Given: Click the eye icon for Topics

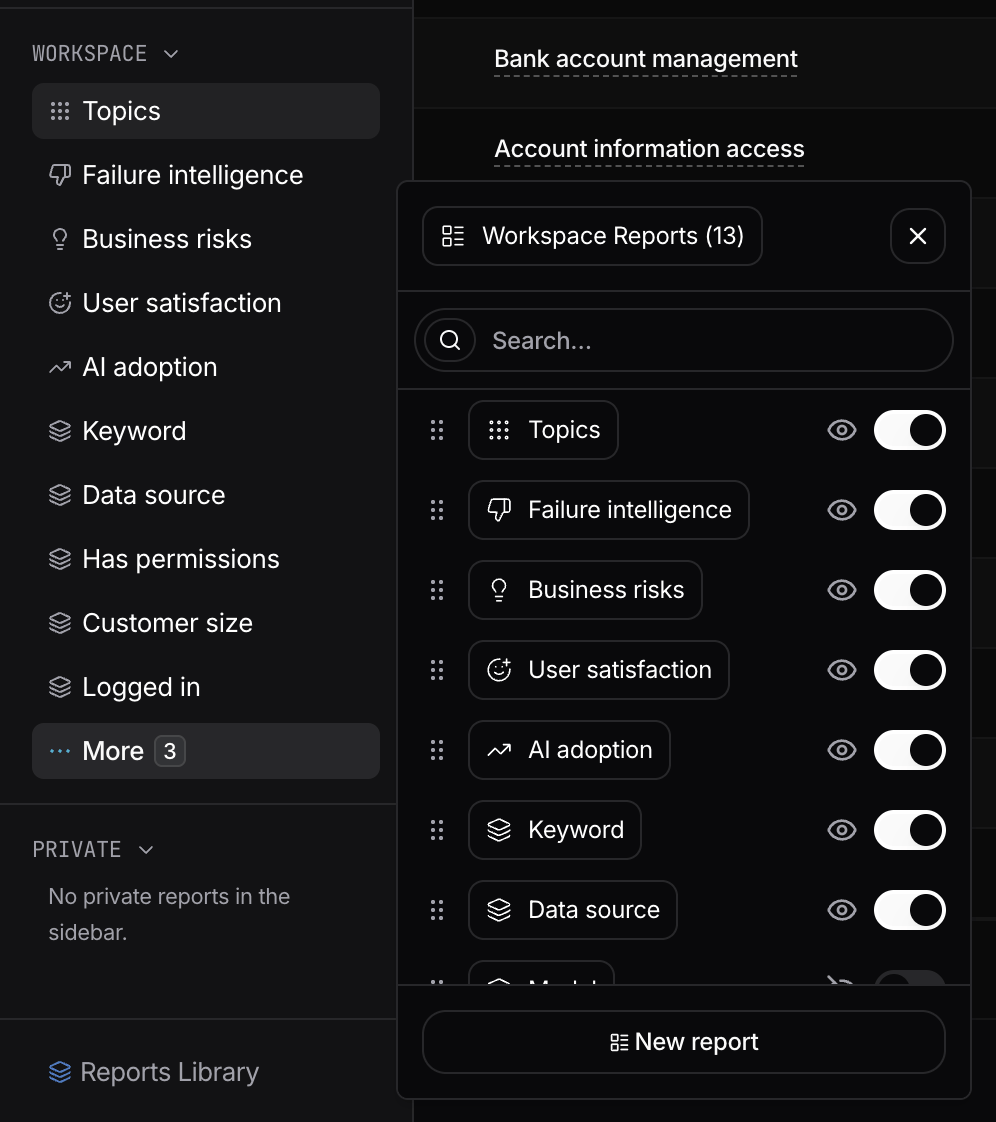Looking at the screenshot, I should click(x=841, y=430).
